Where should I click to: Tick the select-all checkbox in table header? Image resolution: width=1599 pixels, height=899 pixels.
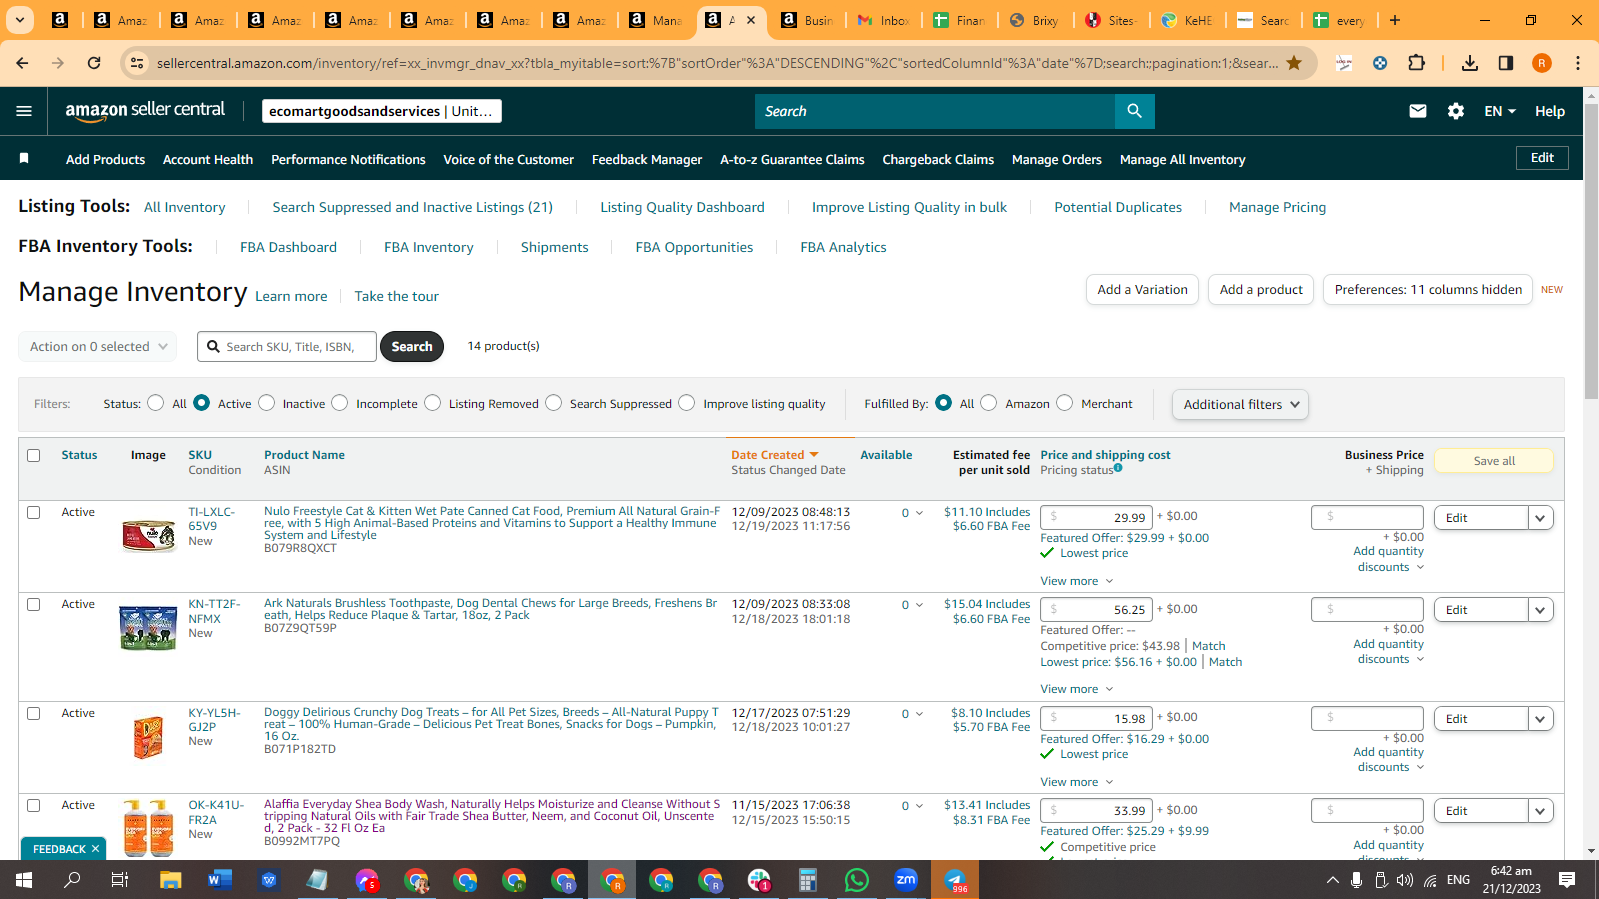(x=34, y=455)
